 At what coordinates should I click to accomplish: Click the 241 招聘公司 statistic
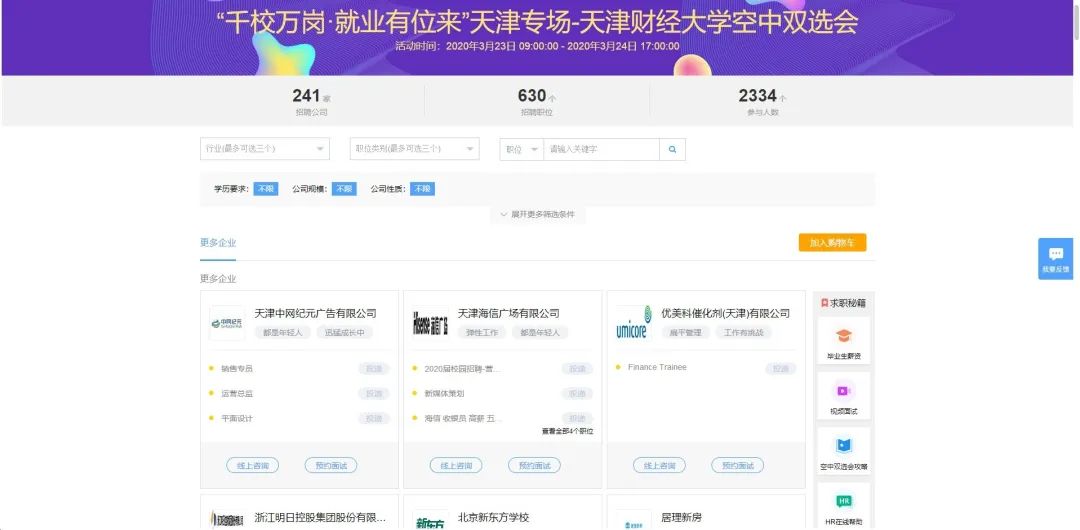tap(311, 101)
